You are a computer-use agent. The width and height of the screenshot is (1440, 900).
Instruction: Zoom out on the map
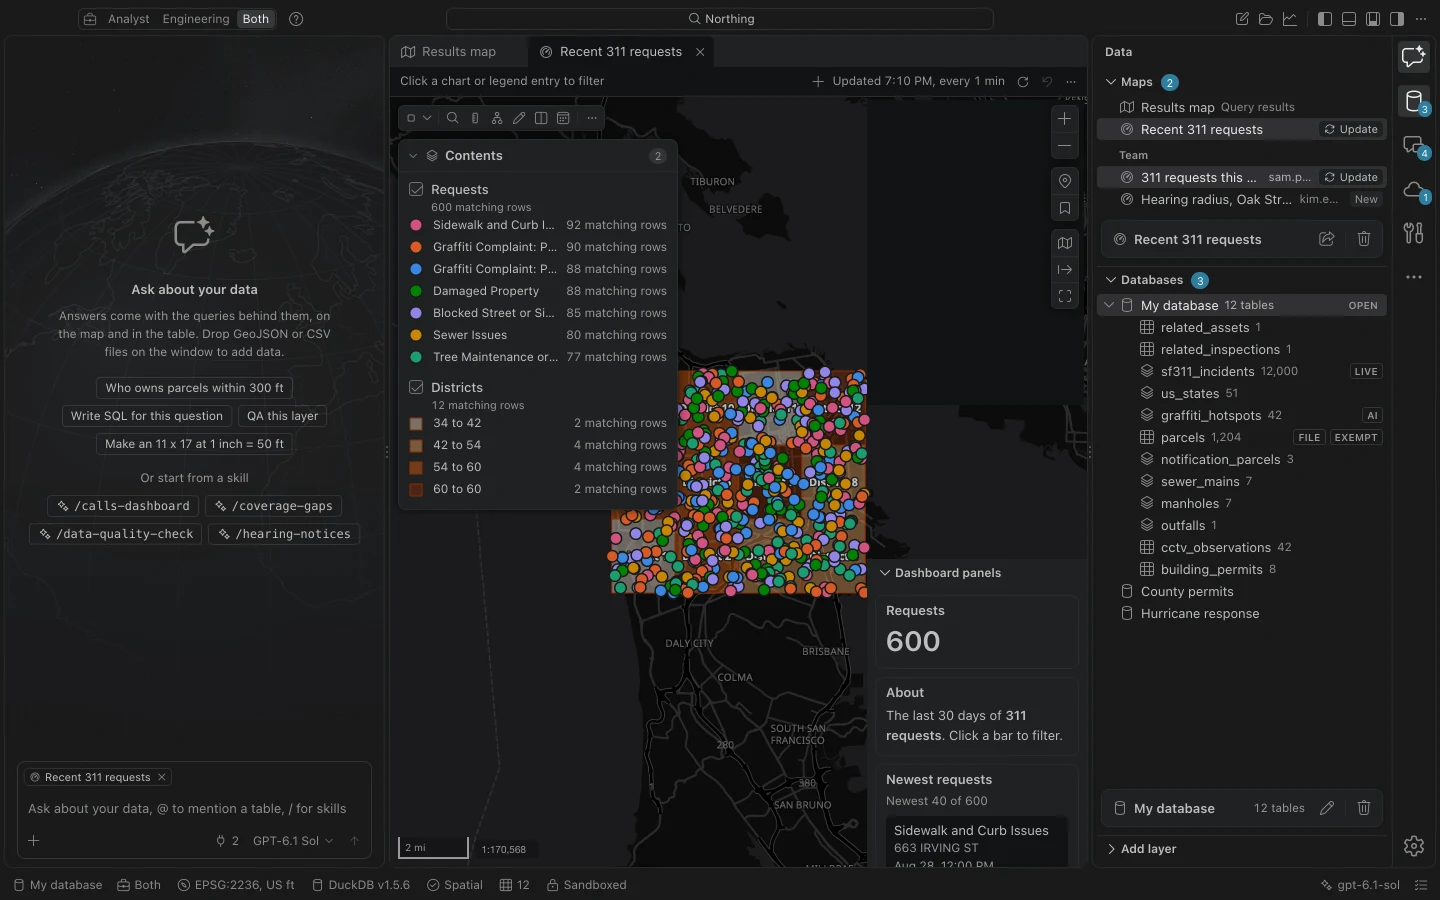1065,146
